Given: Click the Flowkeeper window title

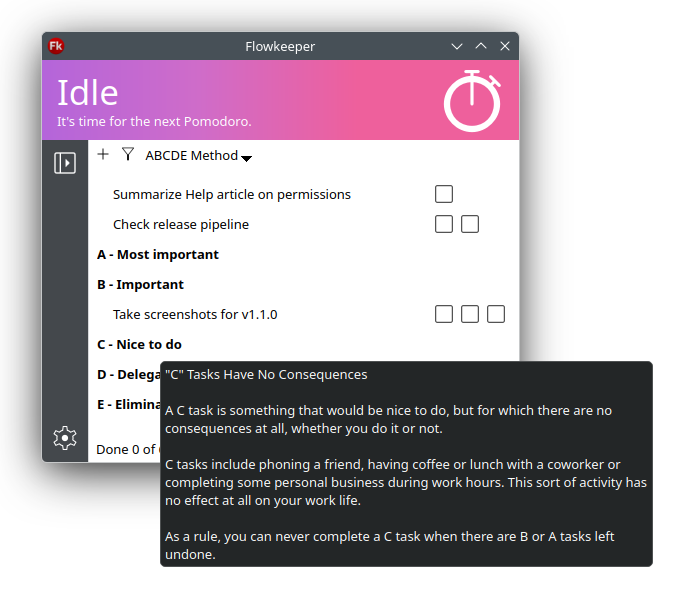Looking at the screenshot, I should point(280,46).
